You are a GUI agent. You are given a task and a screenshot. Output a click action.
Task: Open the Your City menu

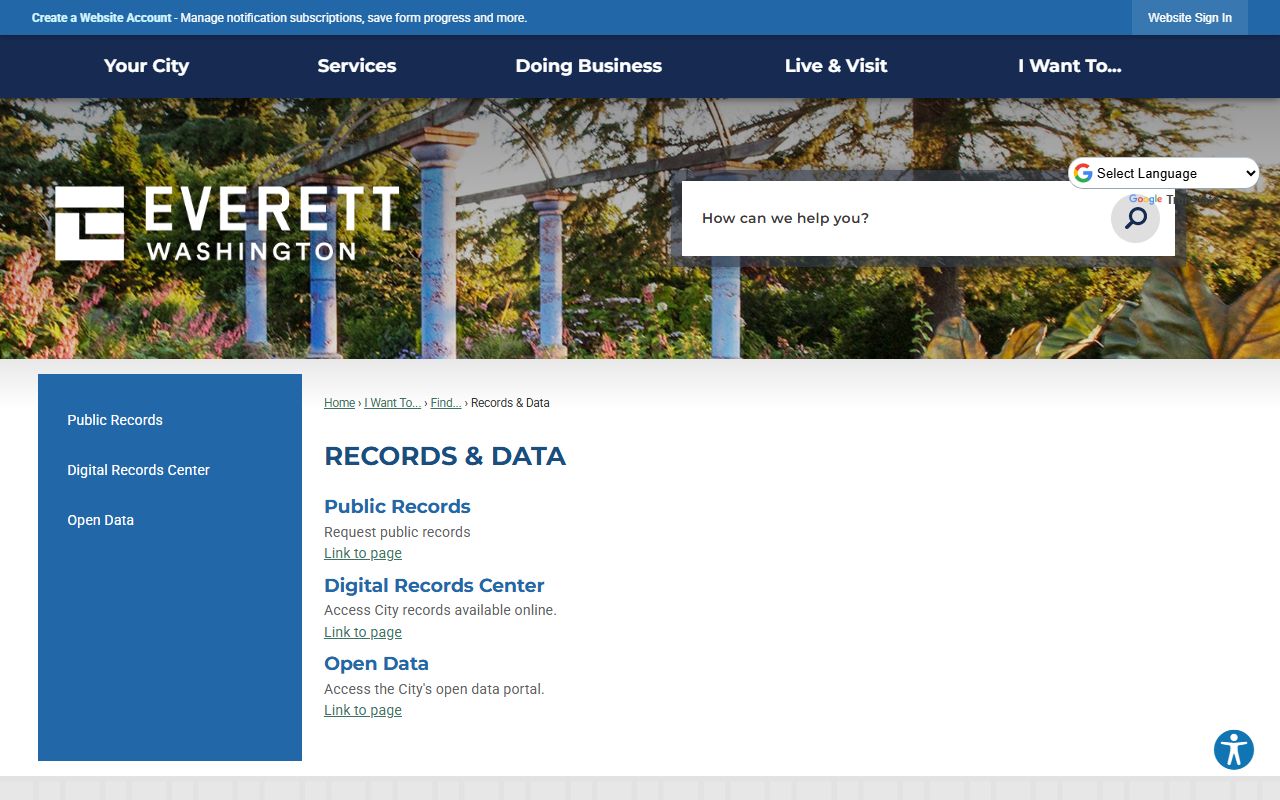[146, 66]
